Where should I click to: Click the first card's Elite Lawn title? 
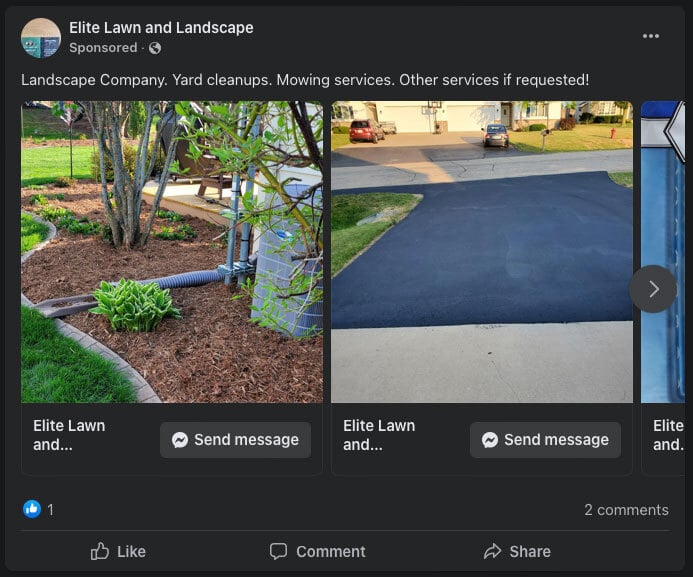click(x=69, y=435)
